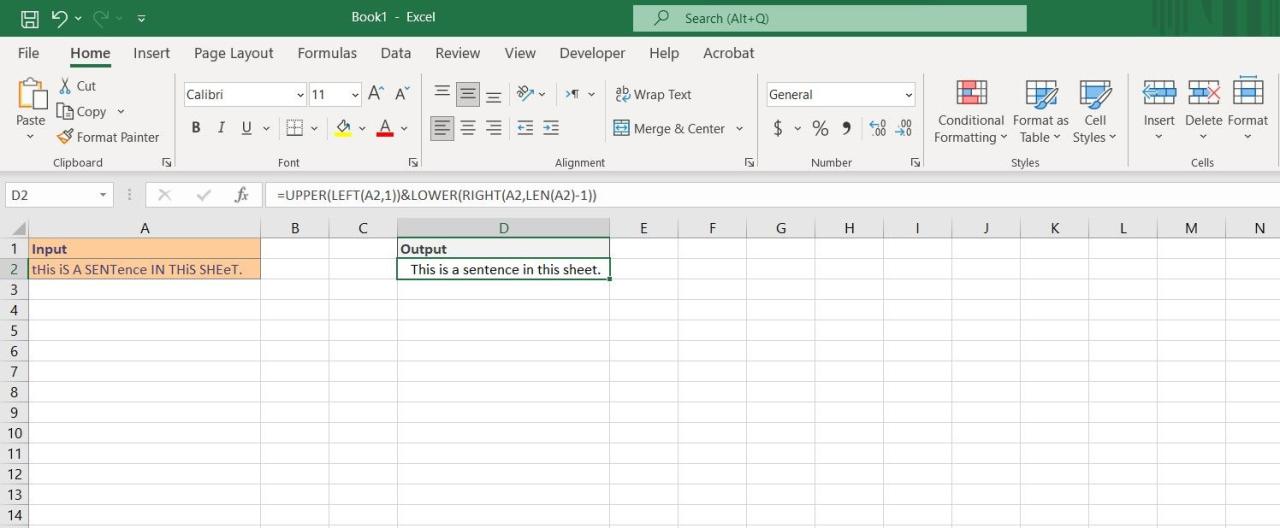Expand underline style options arrow
Image resolution: width=1280 pixels, height=528 pixels.
267,128
